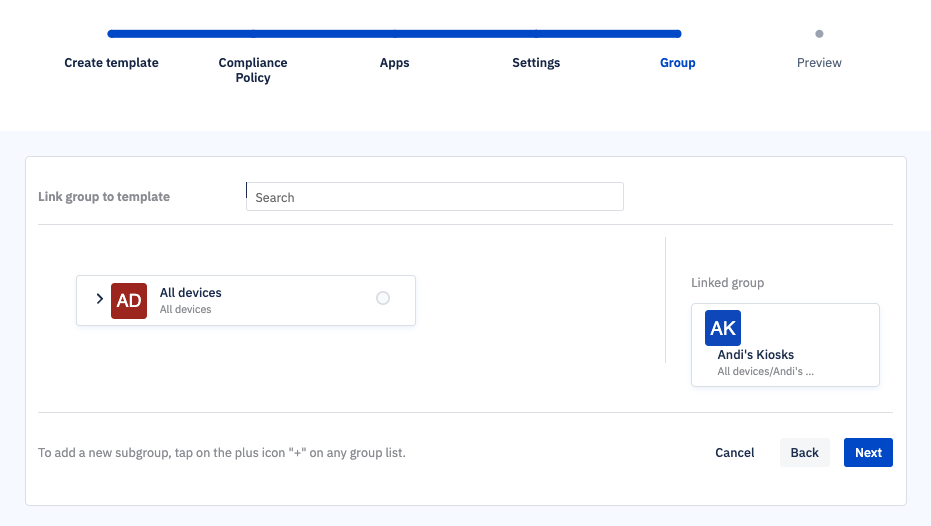Jump to the Settings step
931x526 pixels.
click(x=536, y=62)
